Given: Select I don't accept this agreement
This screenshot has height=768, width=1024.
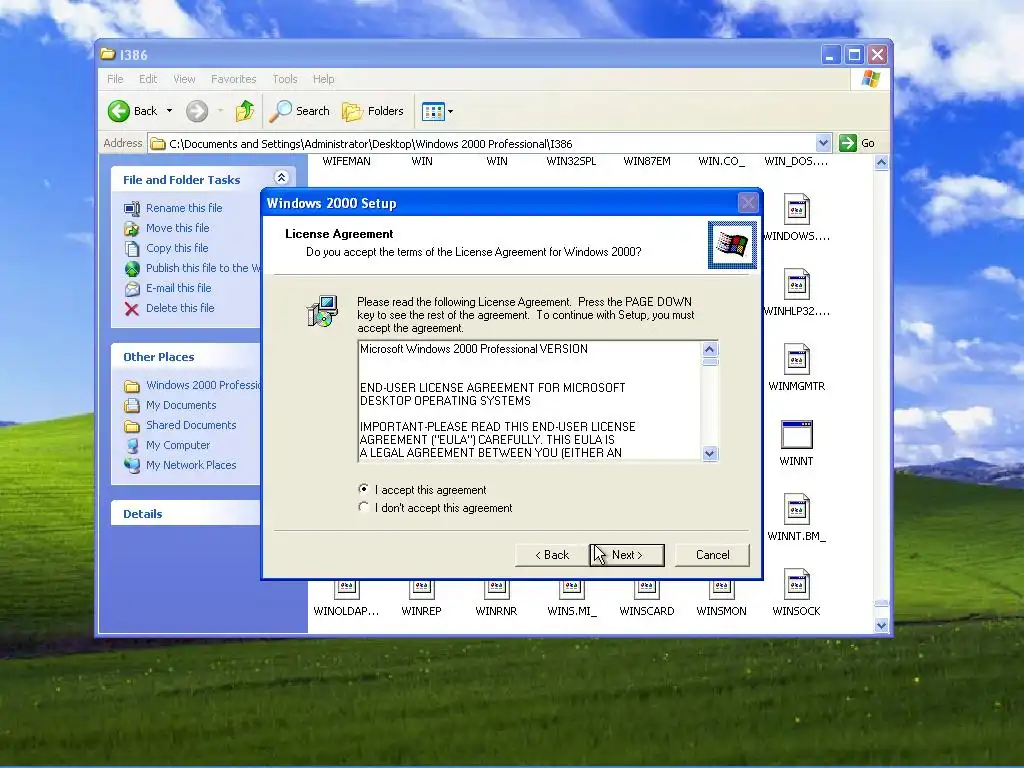Looking at the screenshot, I should (364, 507).
